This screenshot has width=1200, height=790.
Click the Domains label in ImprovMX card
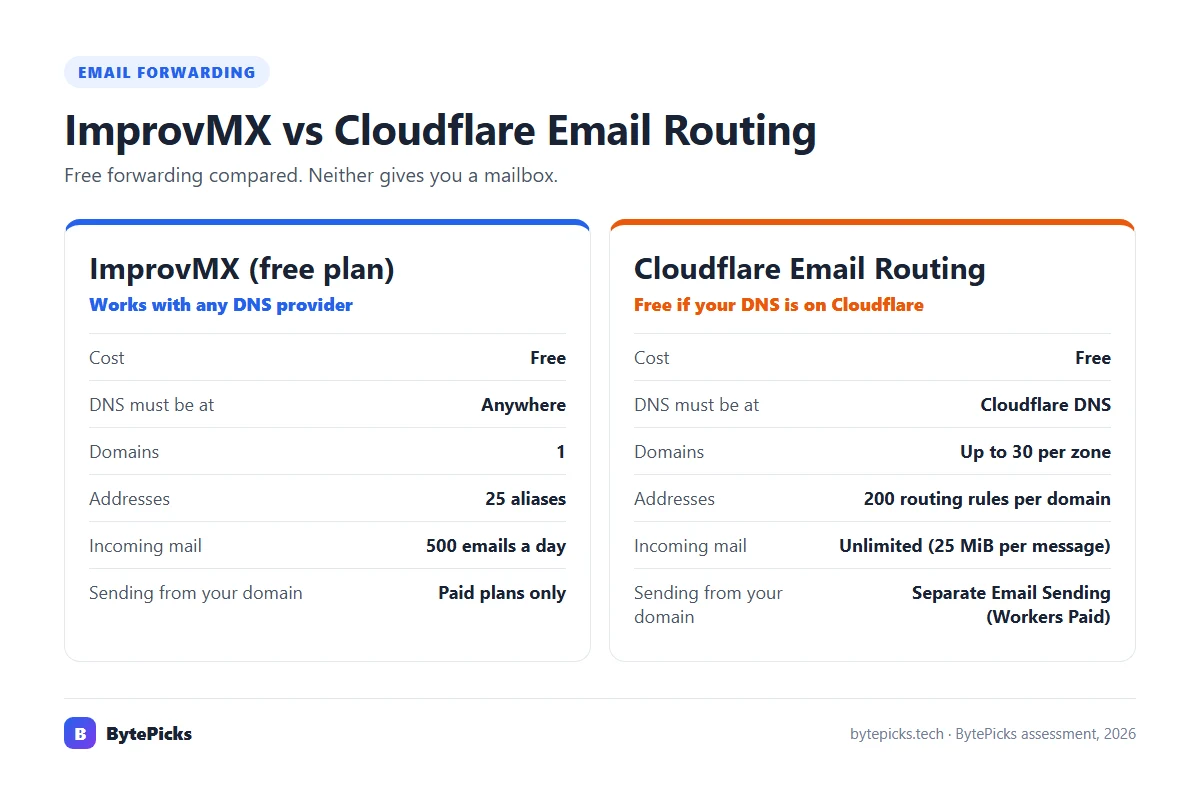(x=124, y=452)
